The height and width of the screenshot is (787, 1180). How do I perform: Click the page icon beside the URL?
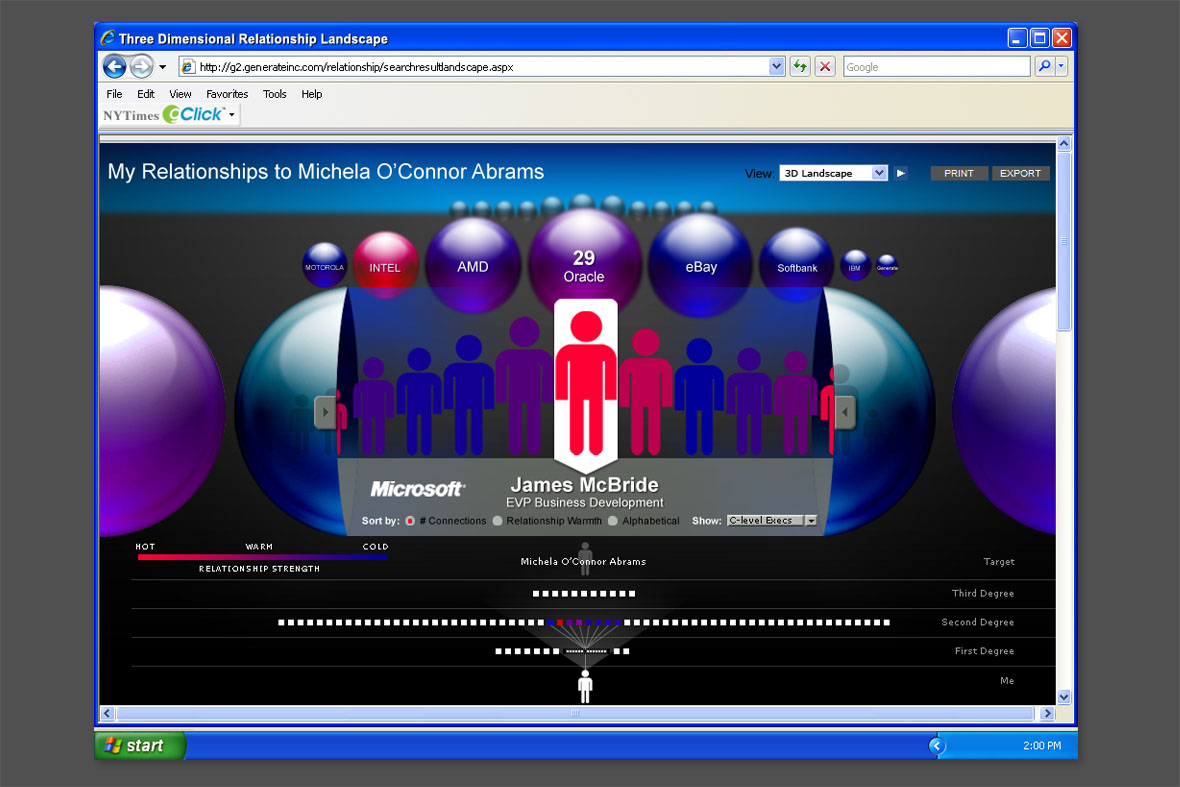[x=188, y=67]
